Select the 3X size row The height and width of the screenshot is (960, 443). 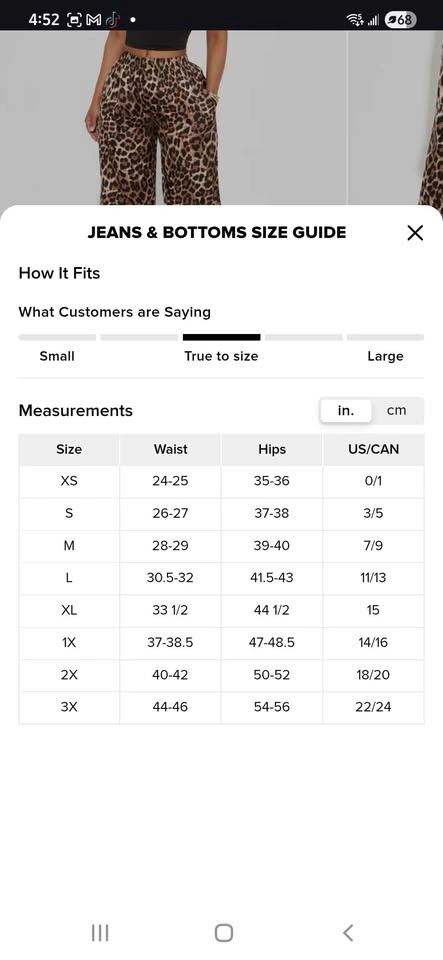pos(222,707)
